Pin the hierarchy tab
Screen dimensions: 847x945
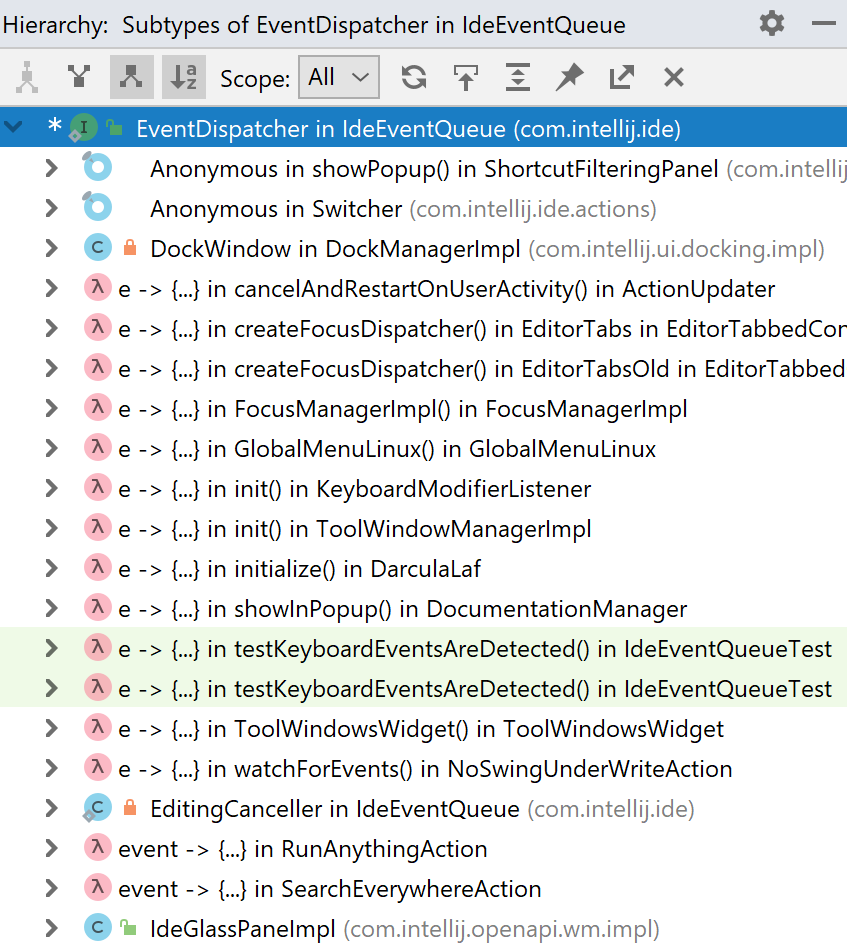(570, 77)
